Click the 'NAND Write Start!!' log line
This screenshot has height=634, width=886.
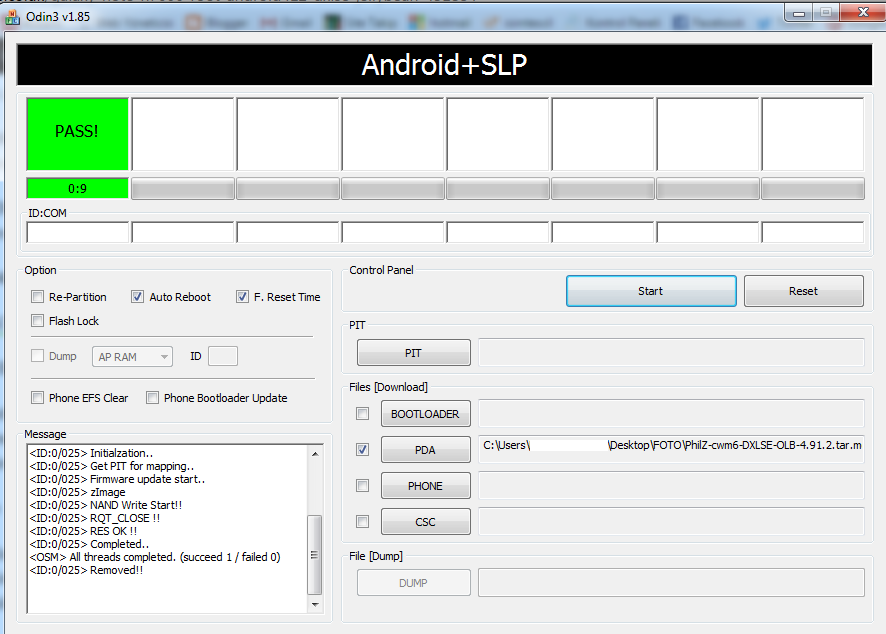coord(106,505)
